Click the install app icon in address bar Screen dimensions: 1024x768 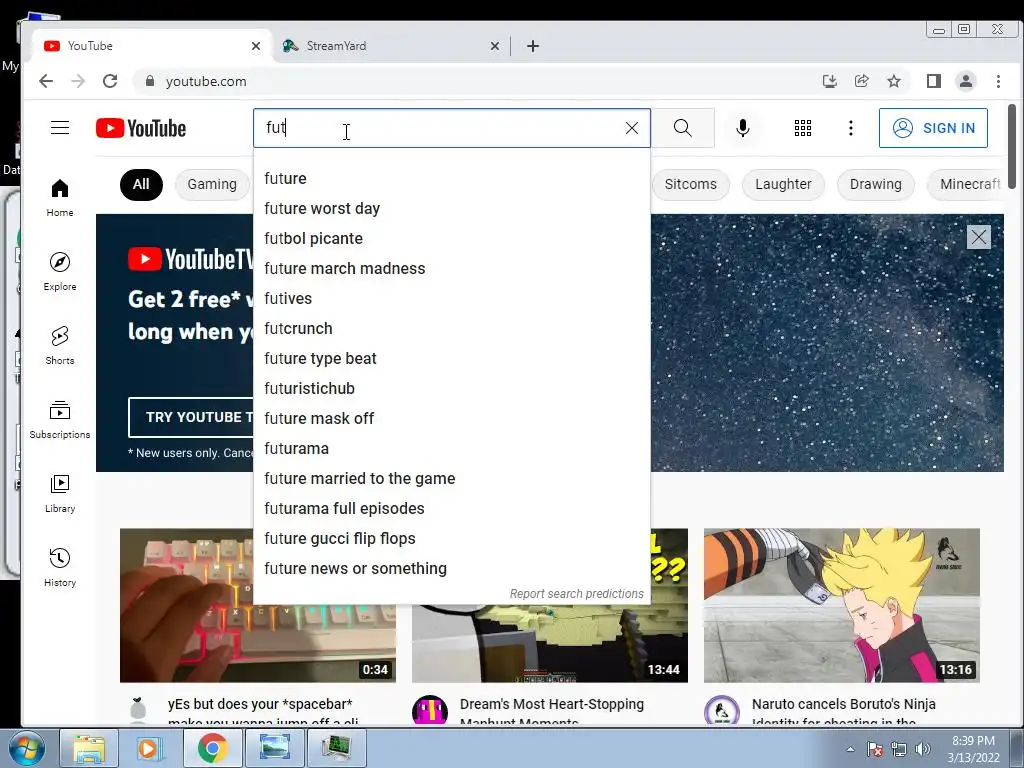click(829, 81)
